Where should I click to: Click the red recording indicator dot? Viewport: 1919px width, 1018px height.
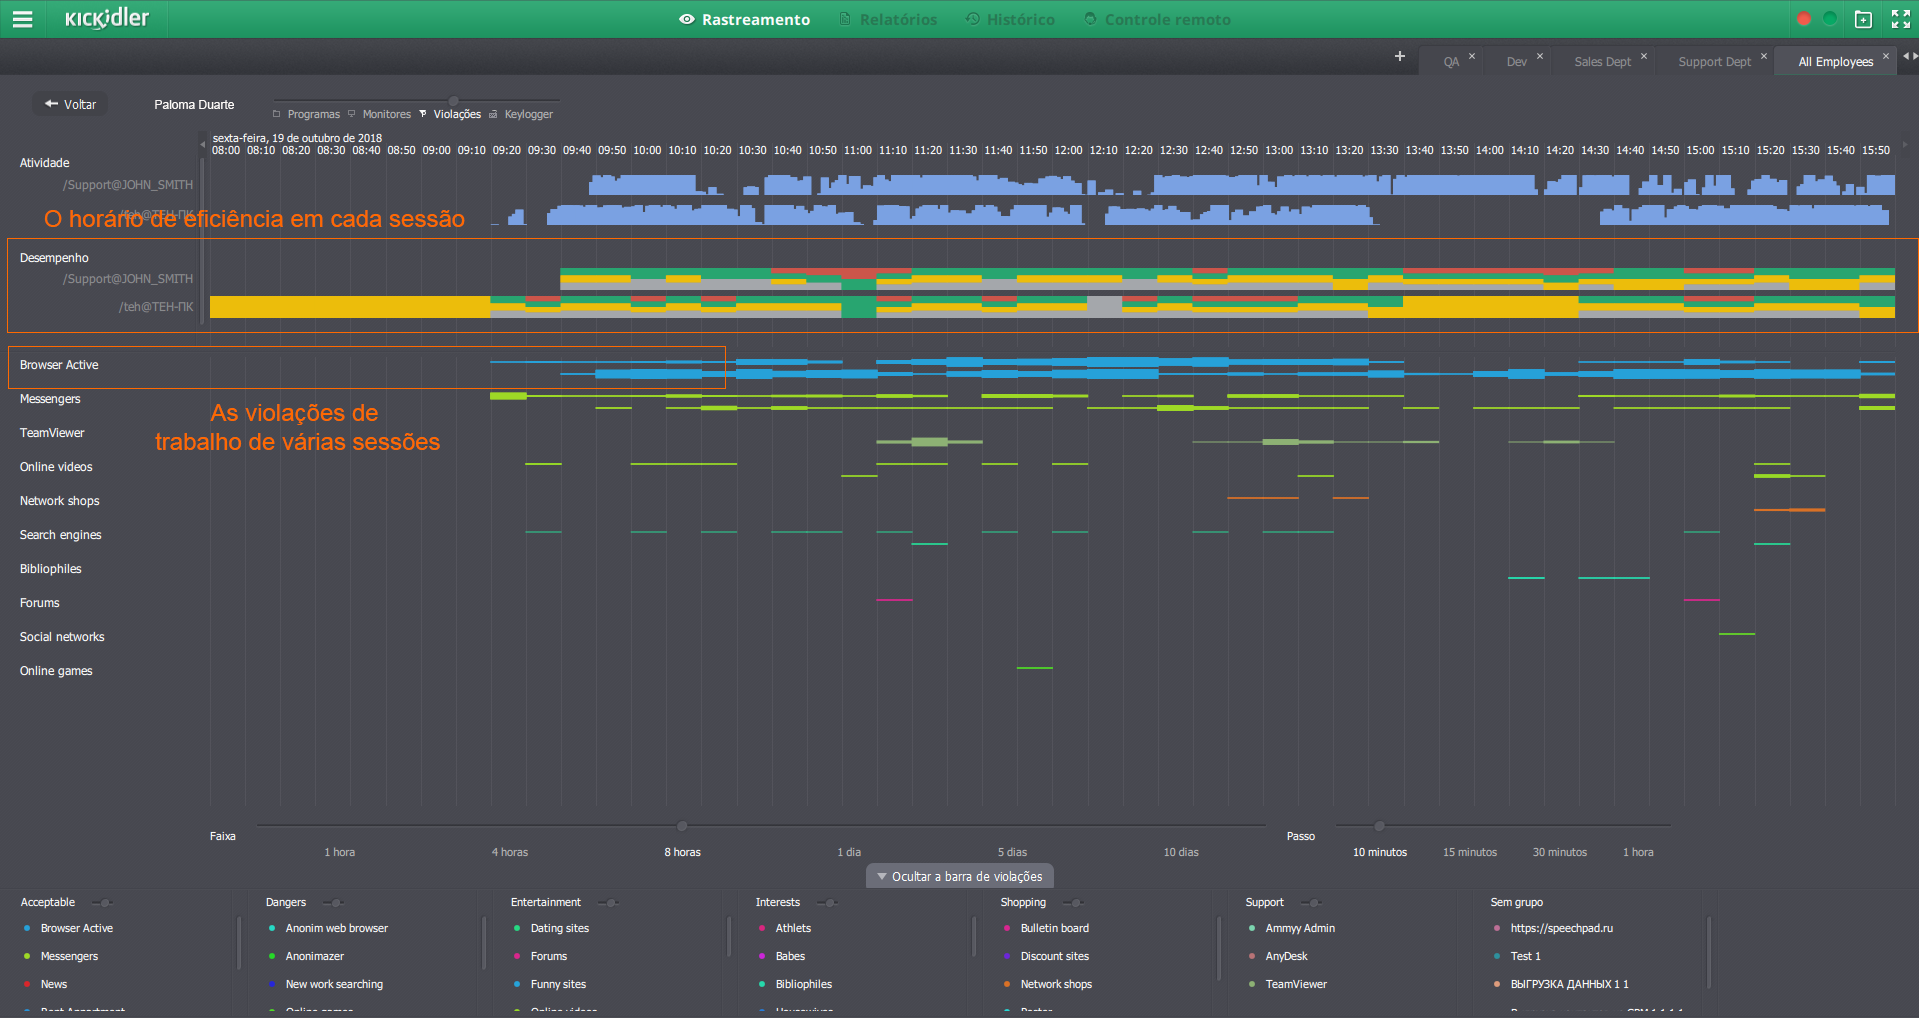coord(1804,19)
